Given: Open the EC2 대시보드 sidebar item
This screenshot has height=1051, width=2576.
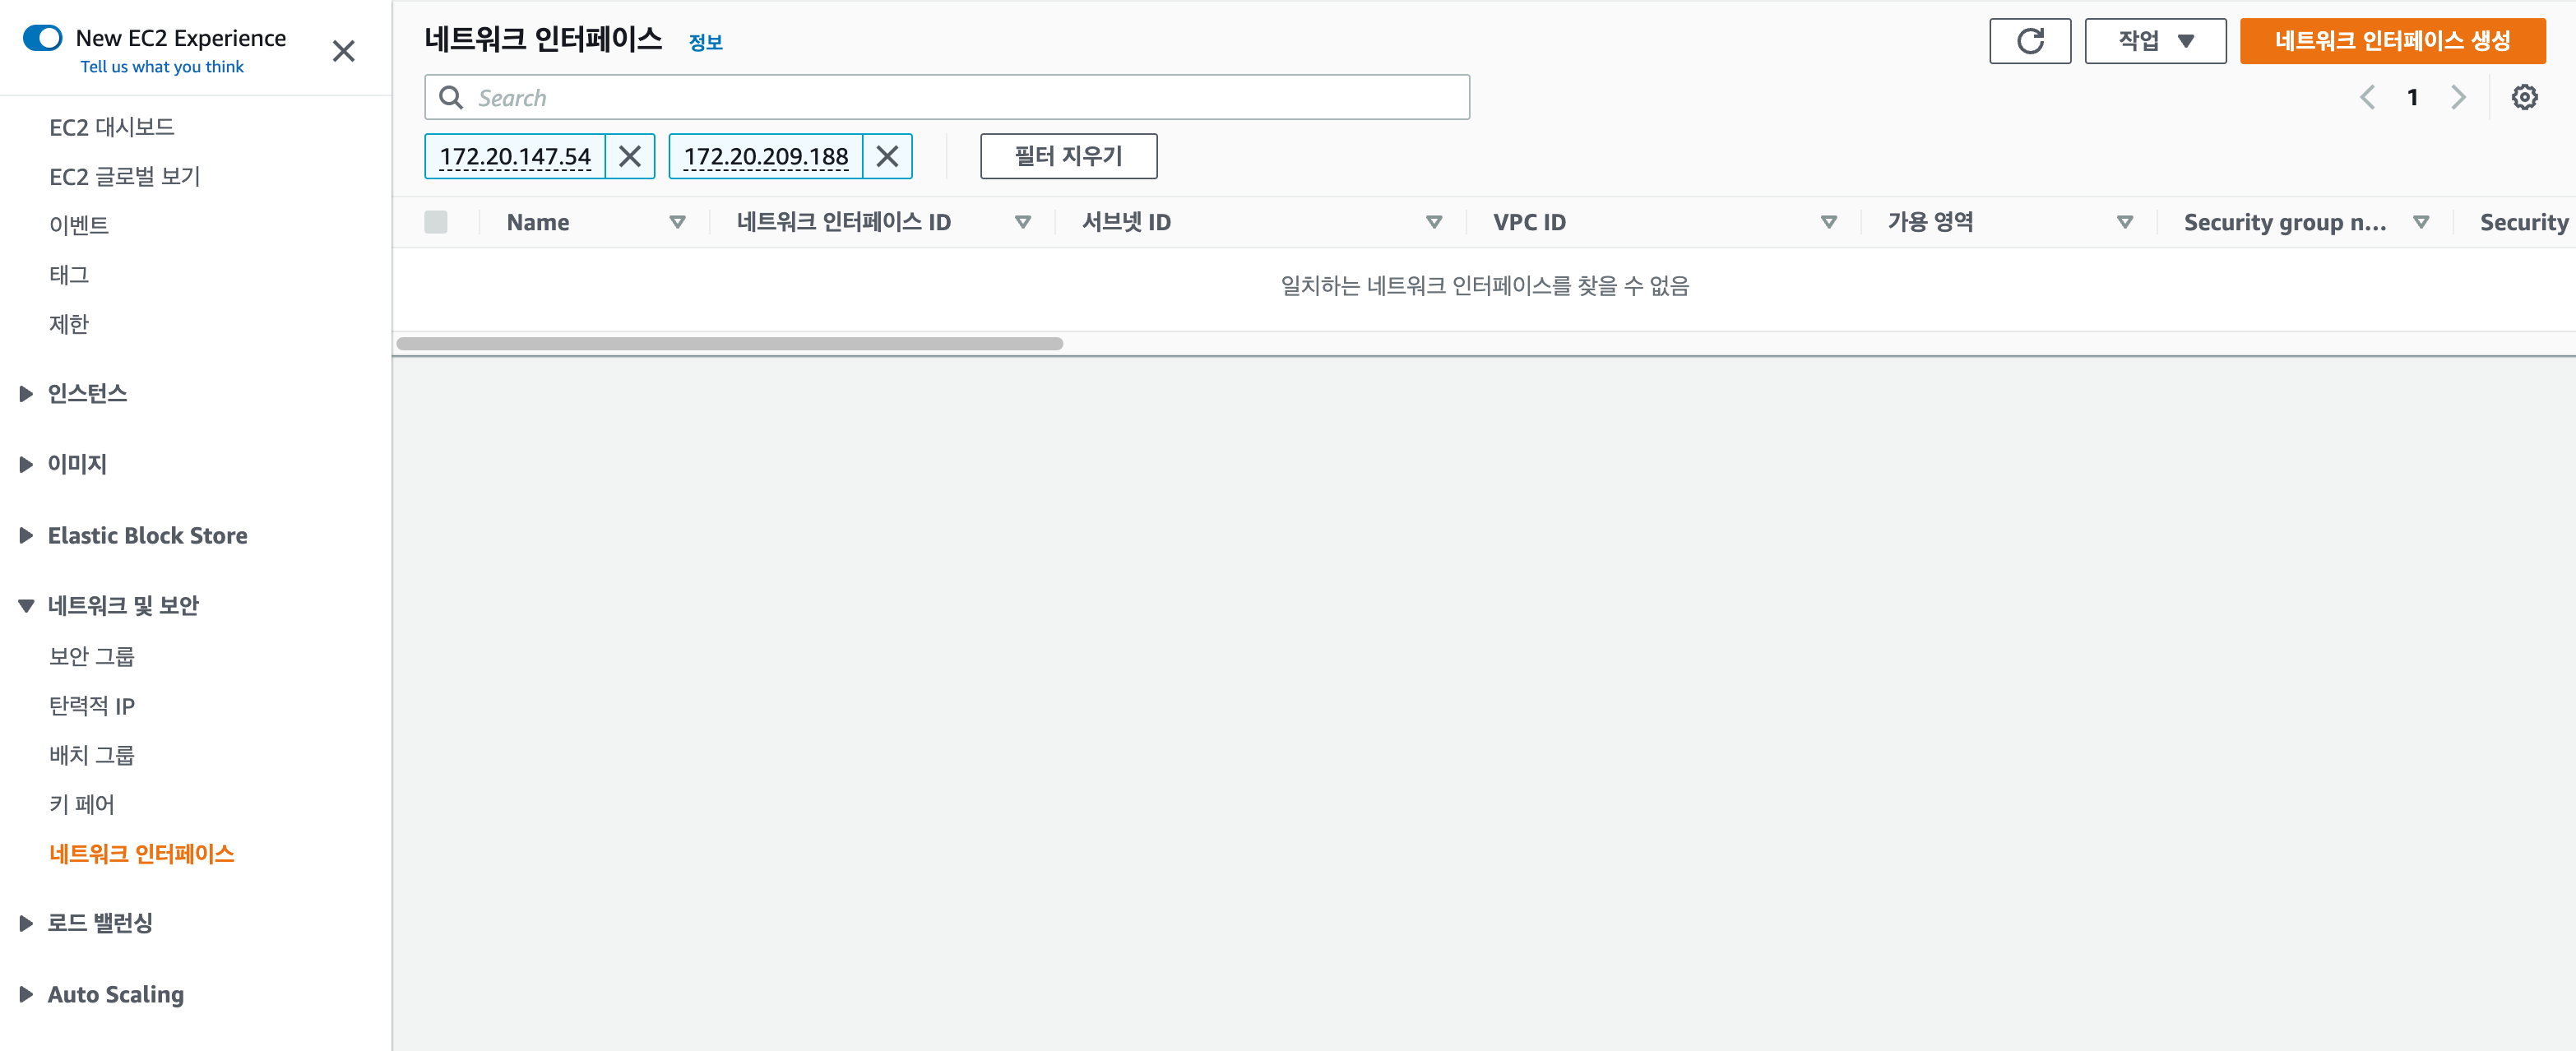Looking at the screenshot, I should tap(111, 127).
